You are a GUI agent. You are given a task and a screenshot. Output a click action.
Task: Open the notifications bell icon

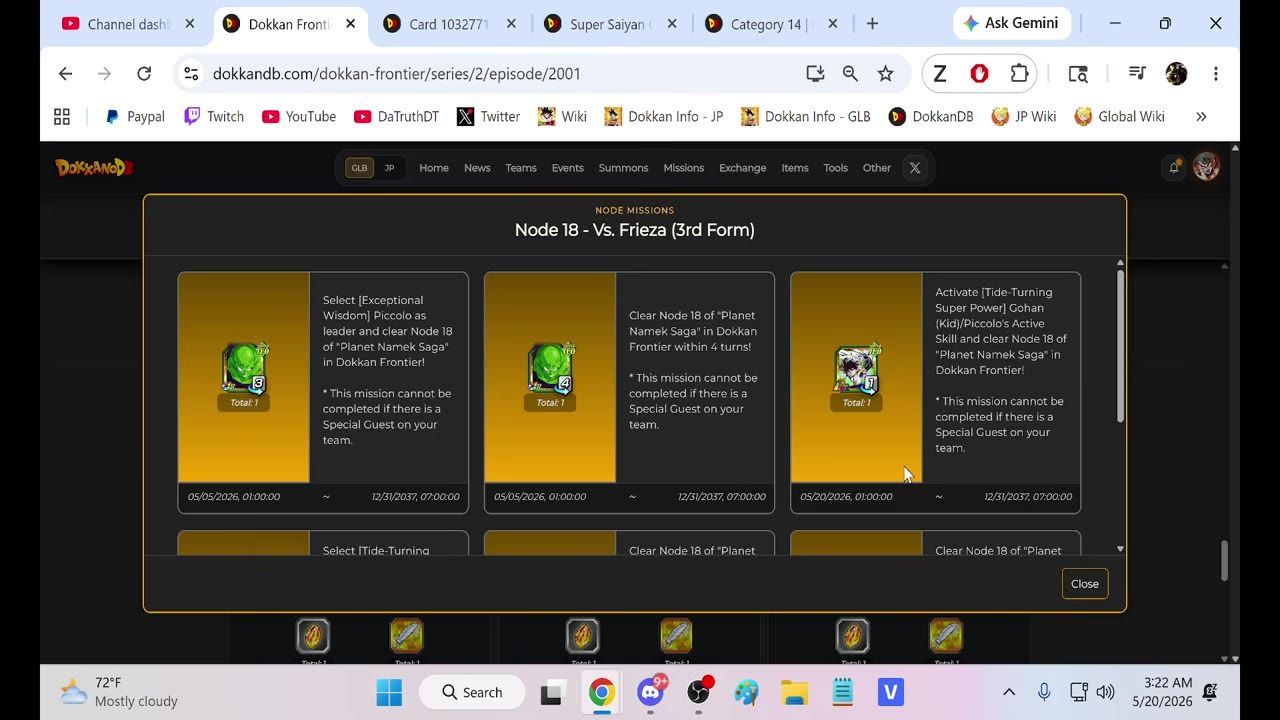(1174, 168)
